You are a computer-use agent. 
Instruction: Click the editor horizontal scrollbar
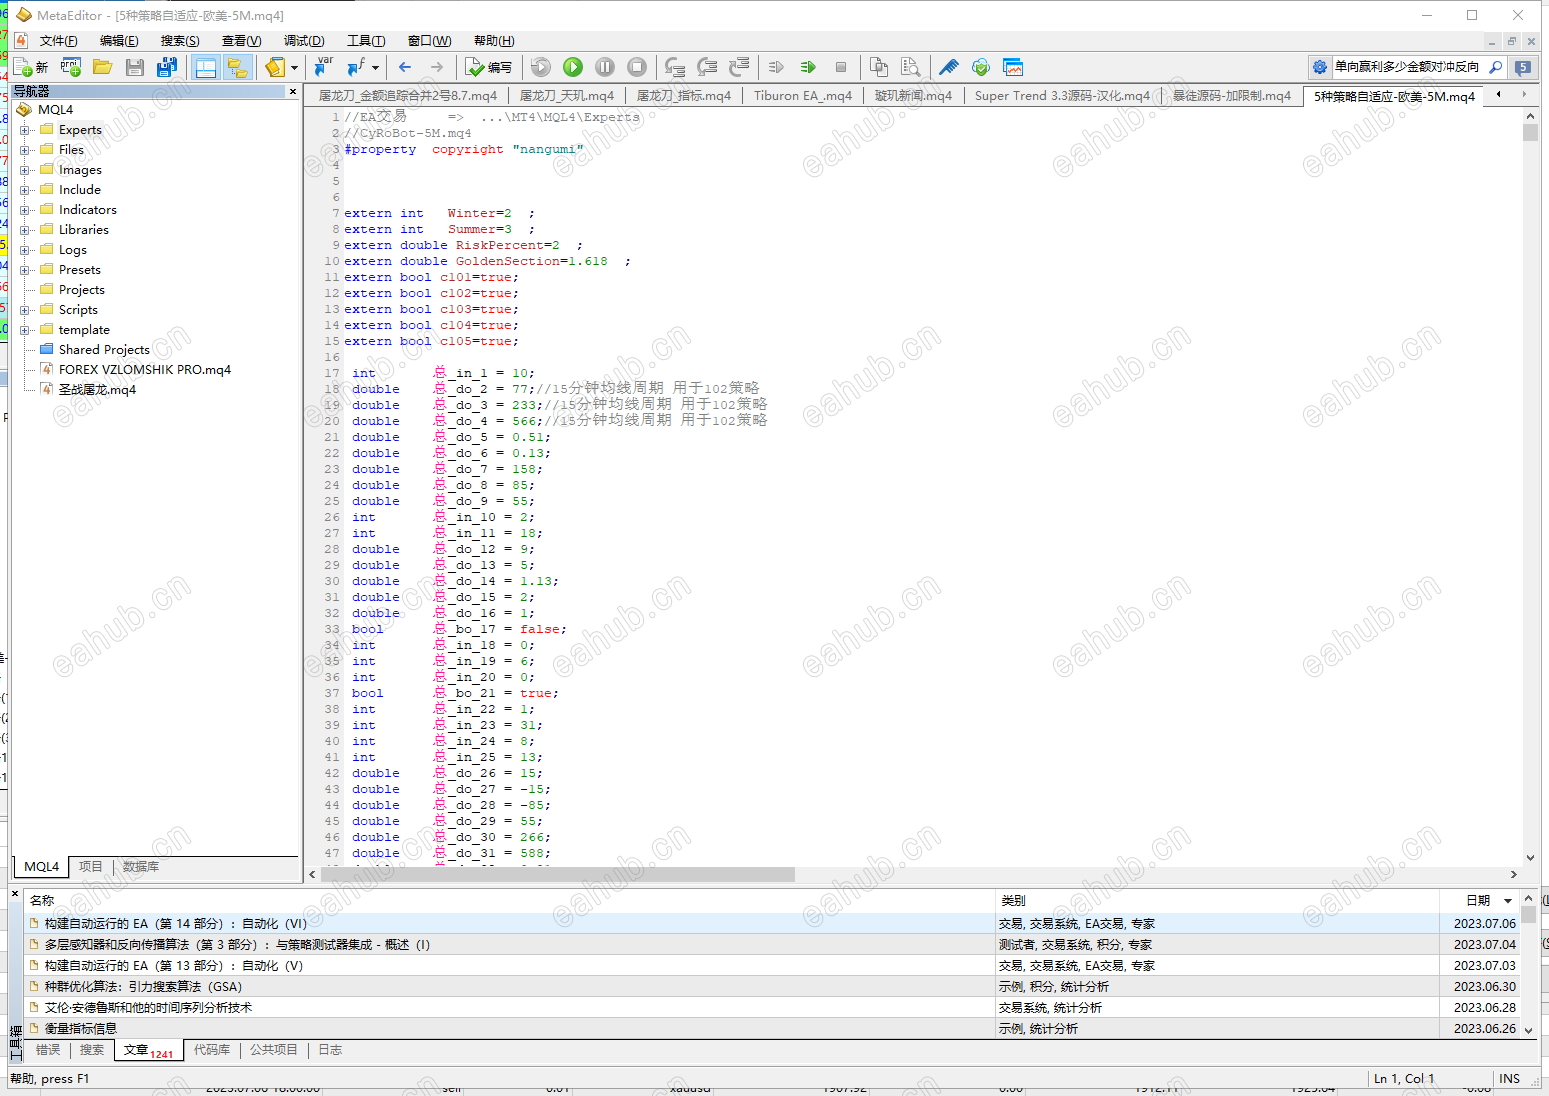558,875
